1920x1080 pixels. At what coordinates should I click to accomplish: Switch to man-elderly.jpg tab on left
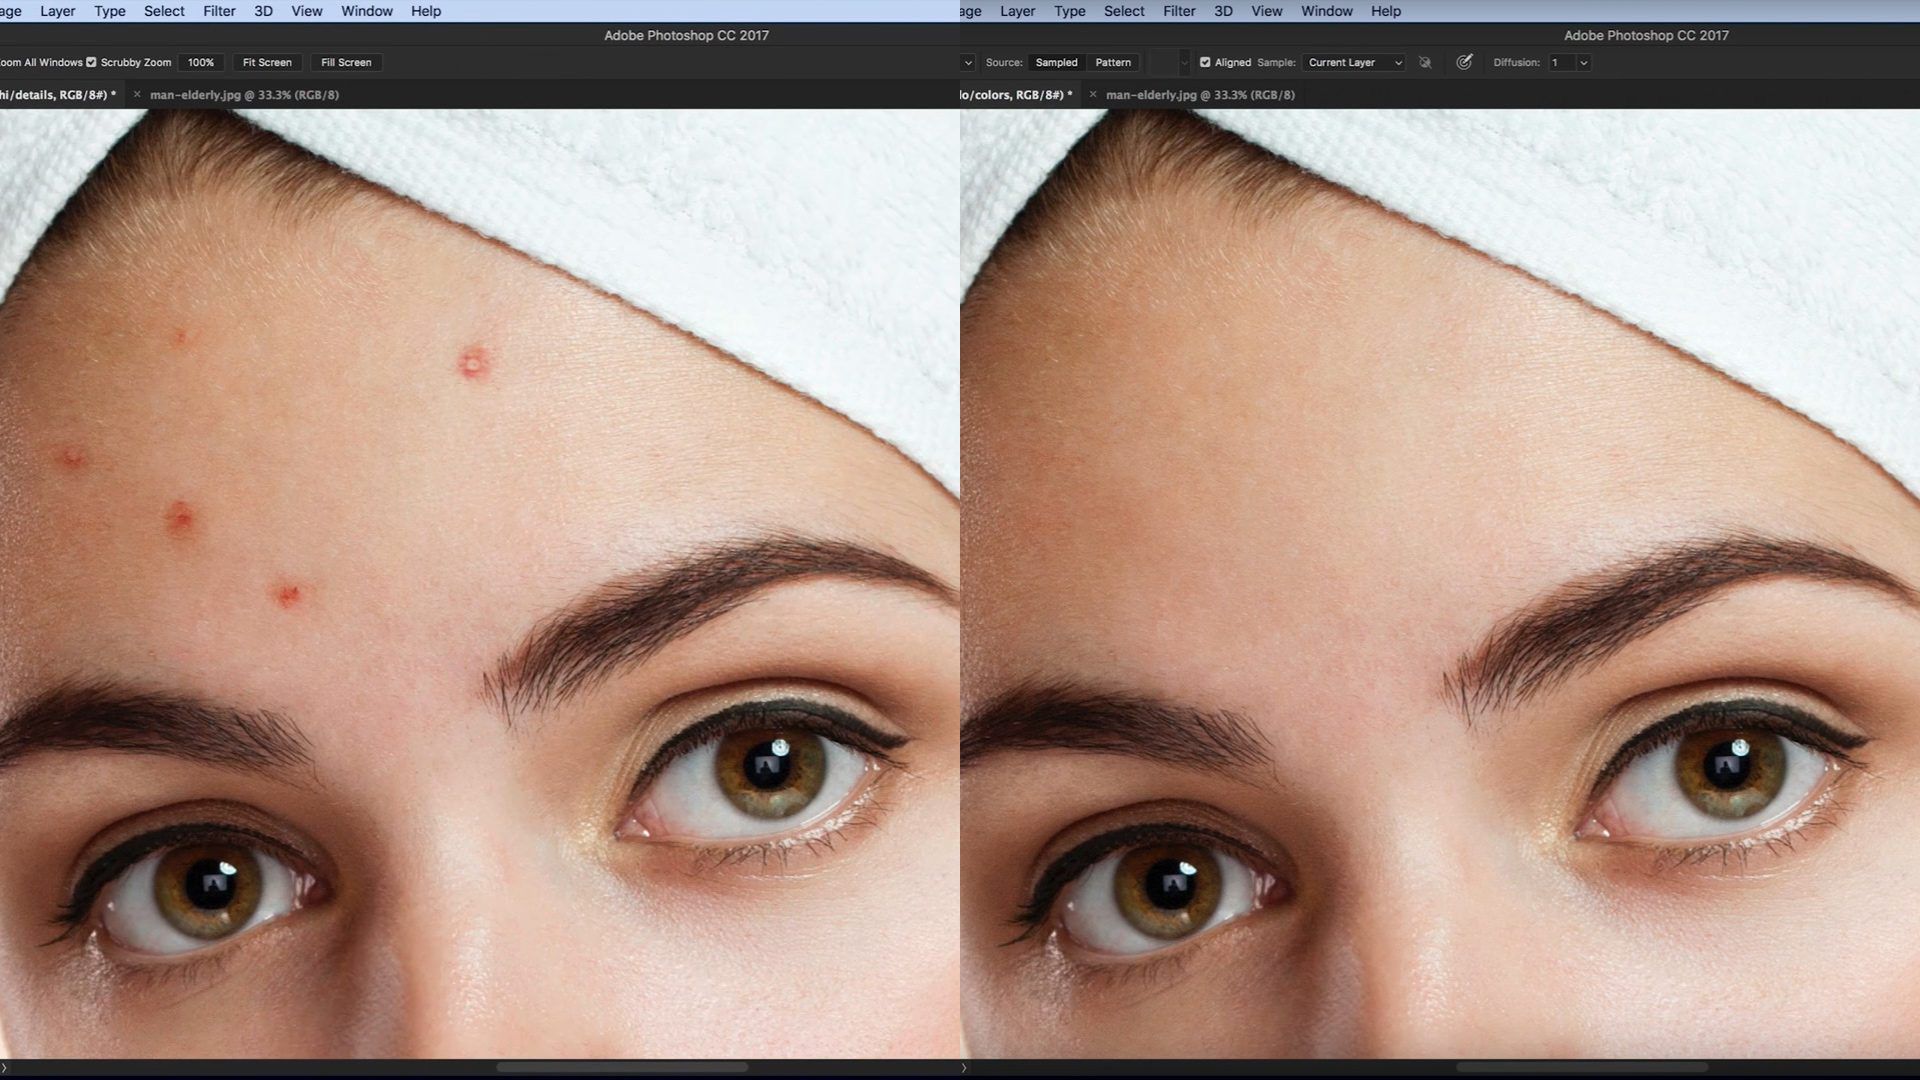244,95
